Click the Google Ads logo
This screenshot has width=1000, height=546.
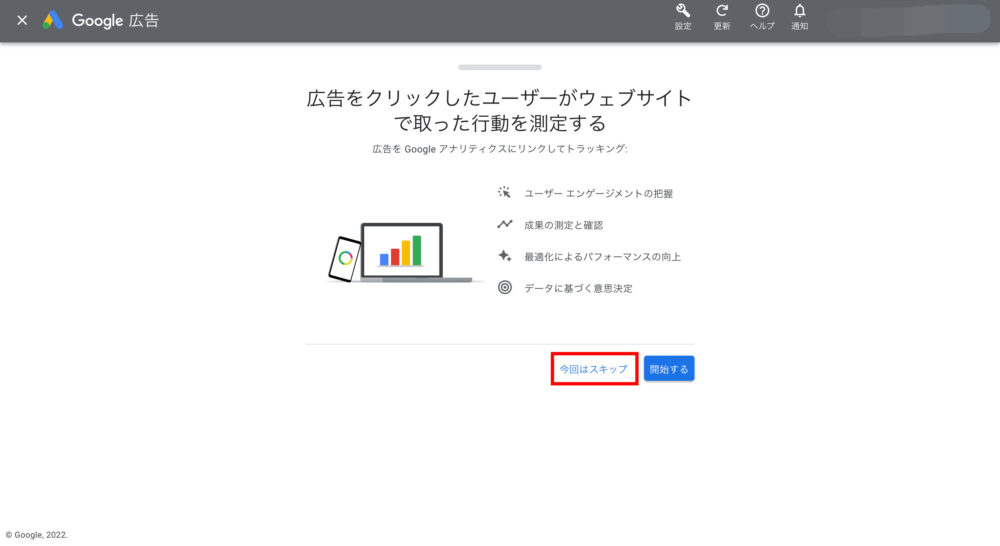pos(53,20)
